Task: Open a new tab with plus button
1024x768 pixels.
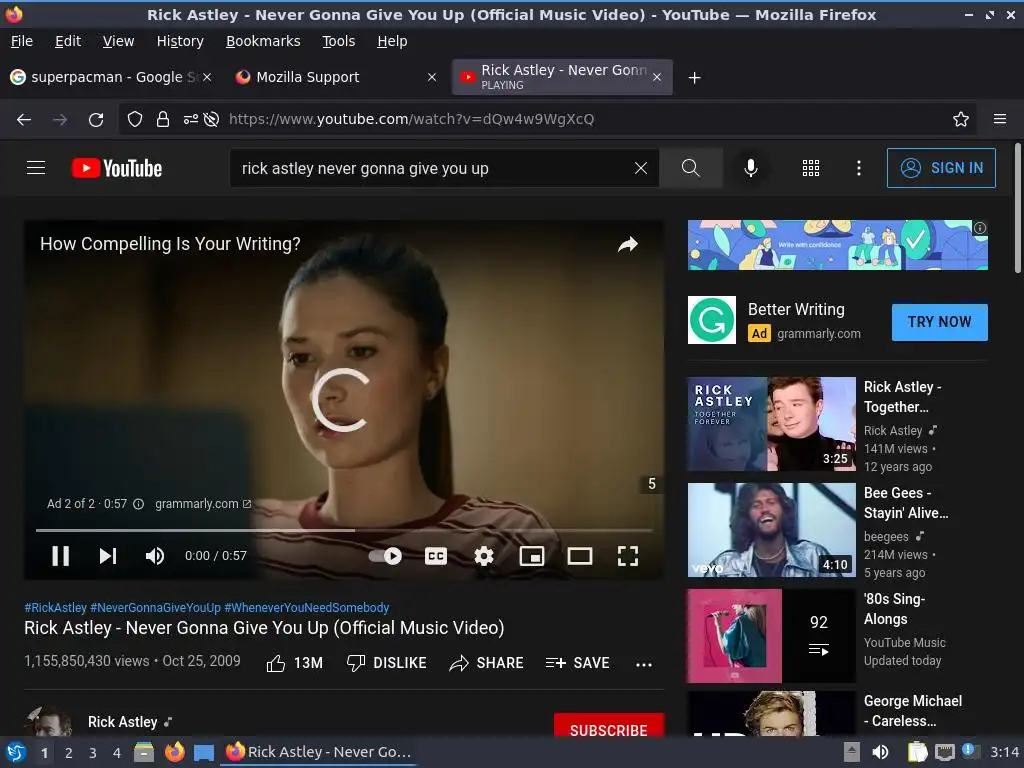Action: 694,78
